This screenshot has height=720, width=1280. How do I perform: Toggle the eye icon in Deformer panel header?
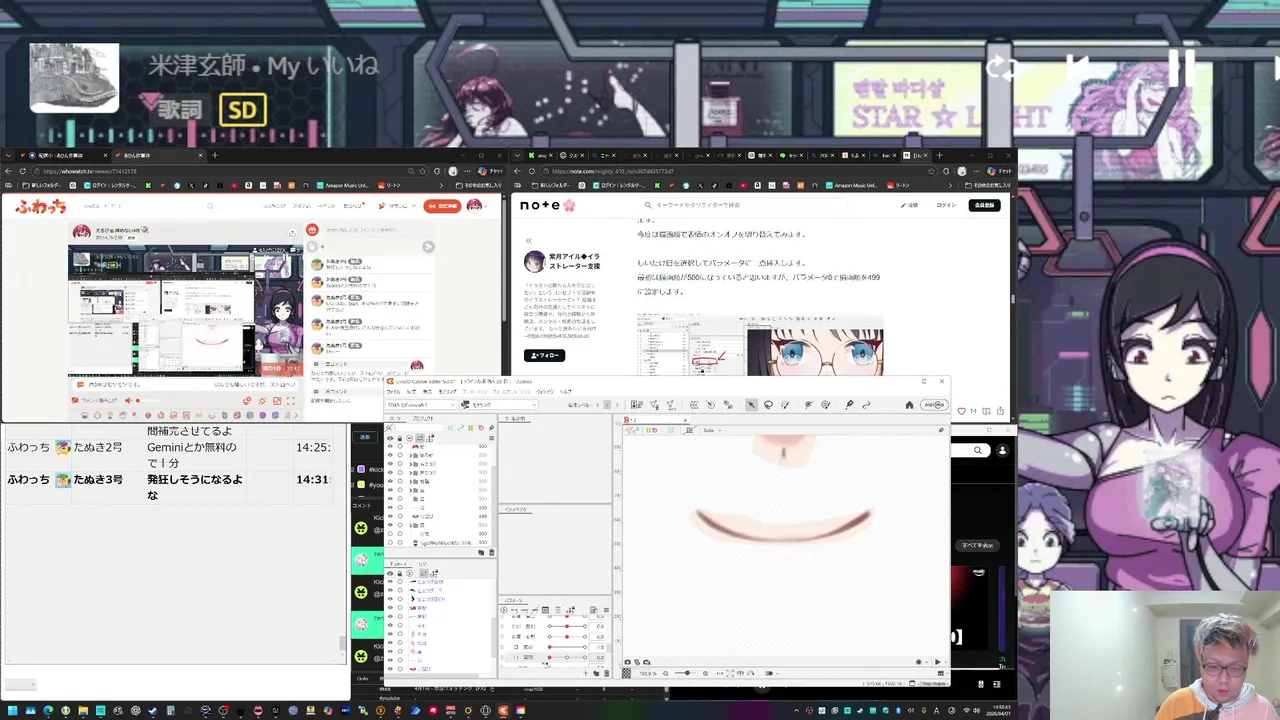pyautogui.click(x=390, y=573)
